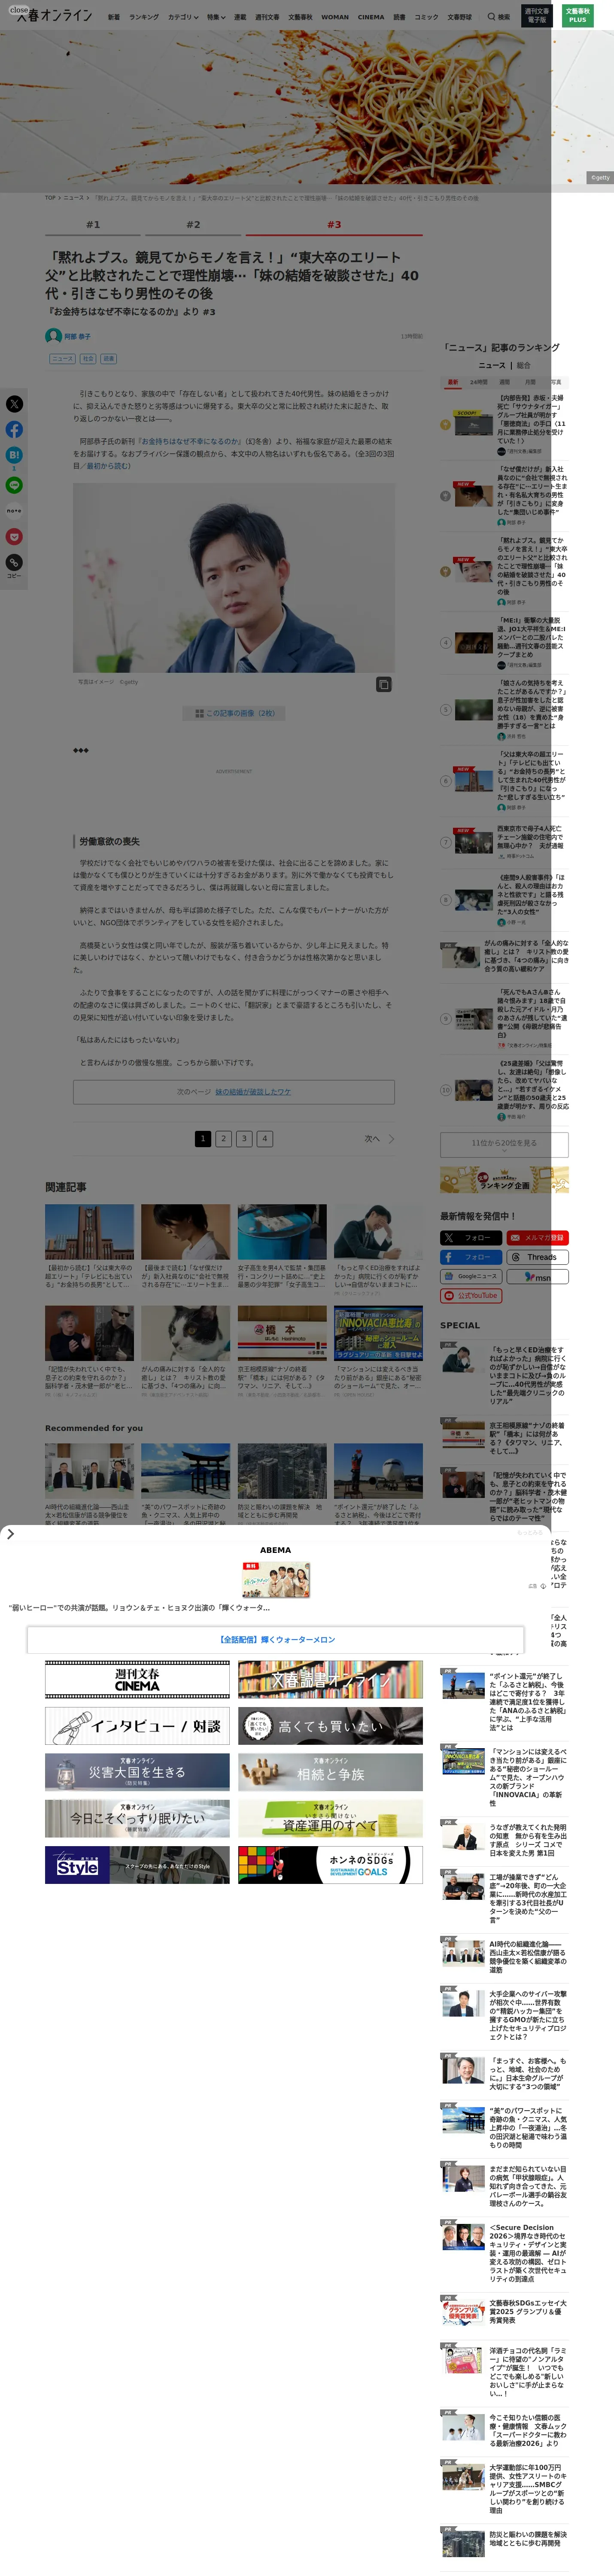Open the WOMAN menu item
The image size is (614, 2576).
click(x=335, y=17)
